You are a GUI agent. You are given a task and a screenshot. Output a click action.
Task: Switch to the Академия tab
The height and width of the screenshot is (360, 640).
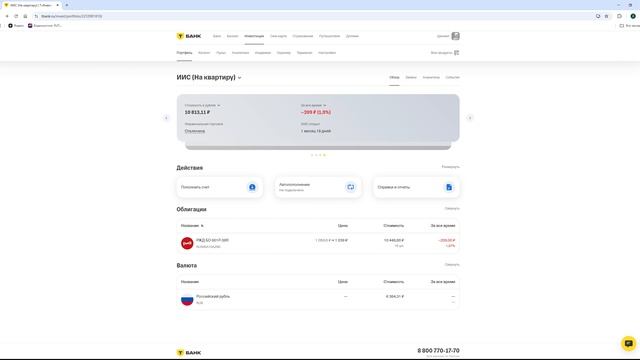[x=263, y=53]
